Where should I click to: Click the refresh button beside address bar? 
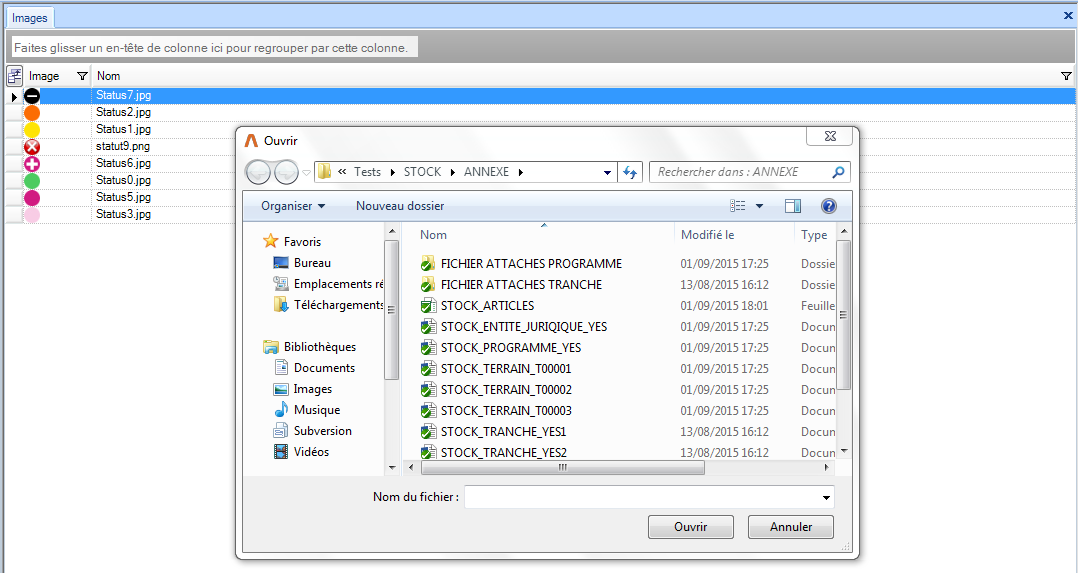[x=630, y=172]
